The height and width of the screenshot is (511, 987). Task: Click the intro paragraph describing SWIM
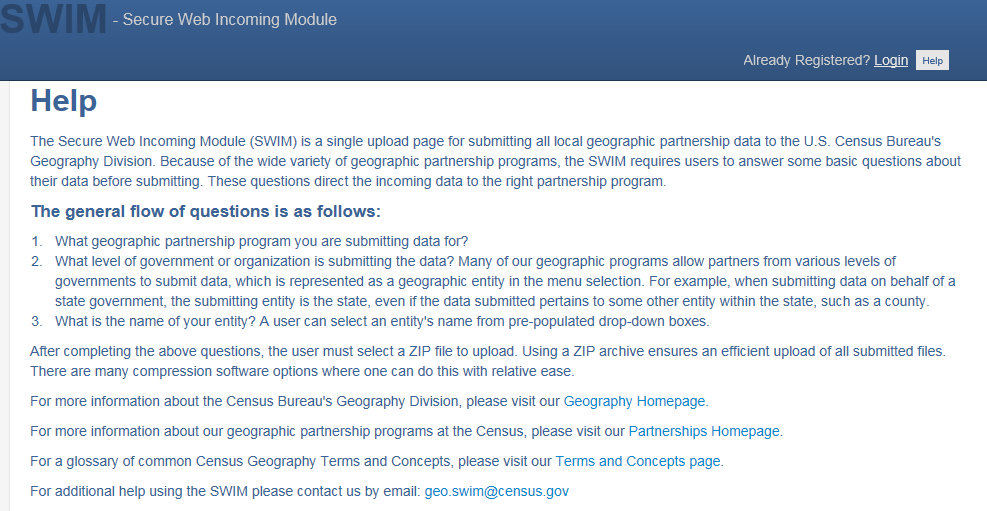point(494,161)
